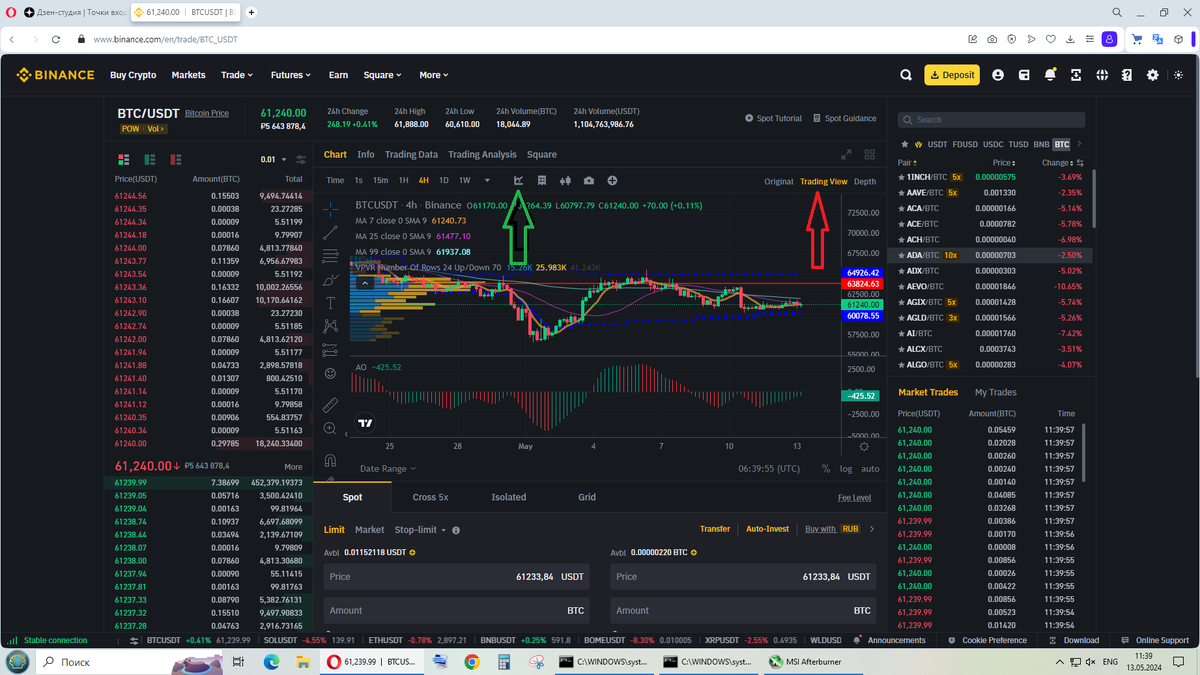Select the text annotation tool

click(x=331, y=303)
